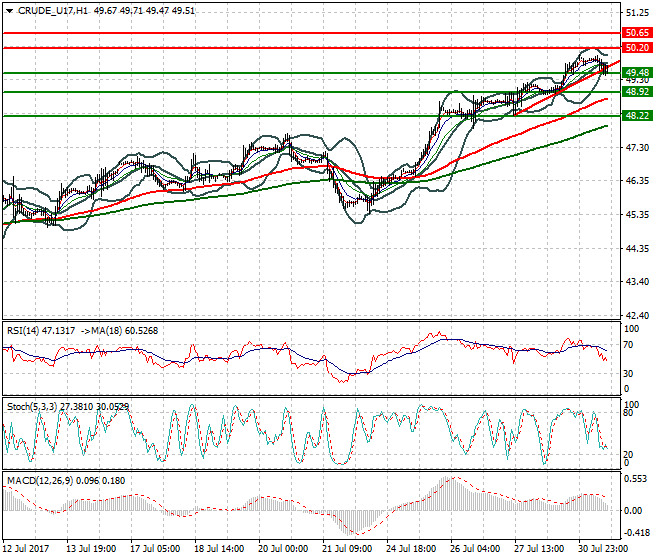The width and height of the screenshot is (660, 560).
Task: Click the 44.35 price scale value
Action: (x=637, y=248)
